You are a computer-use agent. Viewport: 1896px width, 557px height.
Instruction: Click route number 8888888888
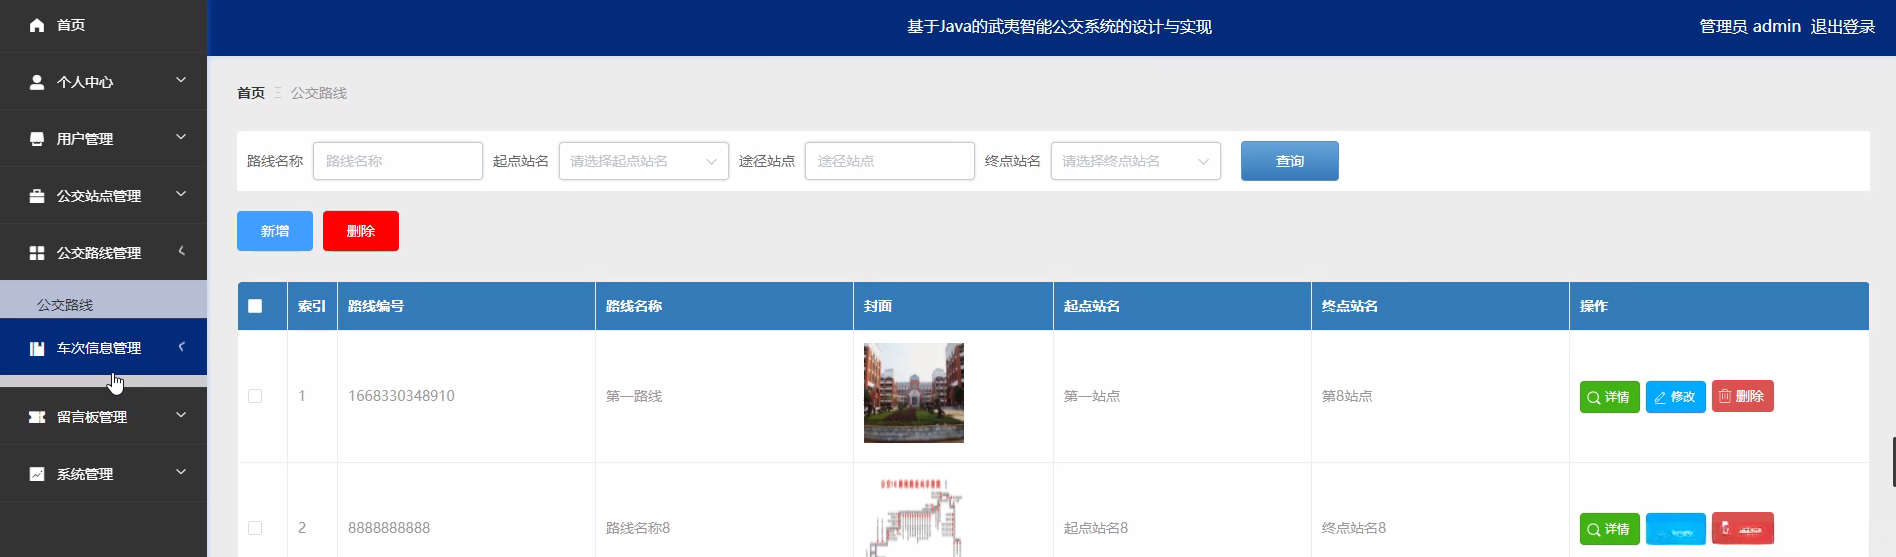pyautogui.click(x=389, y=528)
